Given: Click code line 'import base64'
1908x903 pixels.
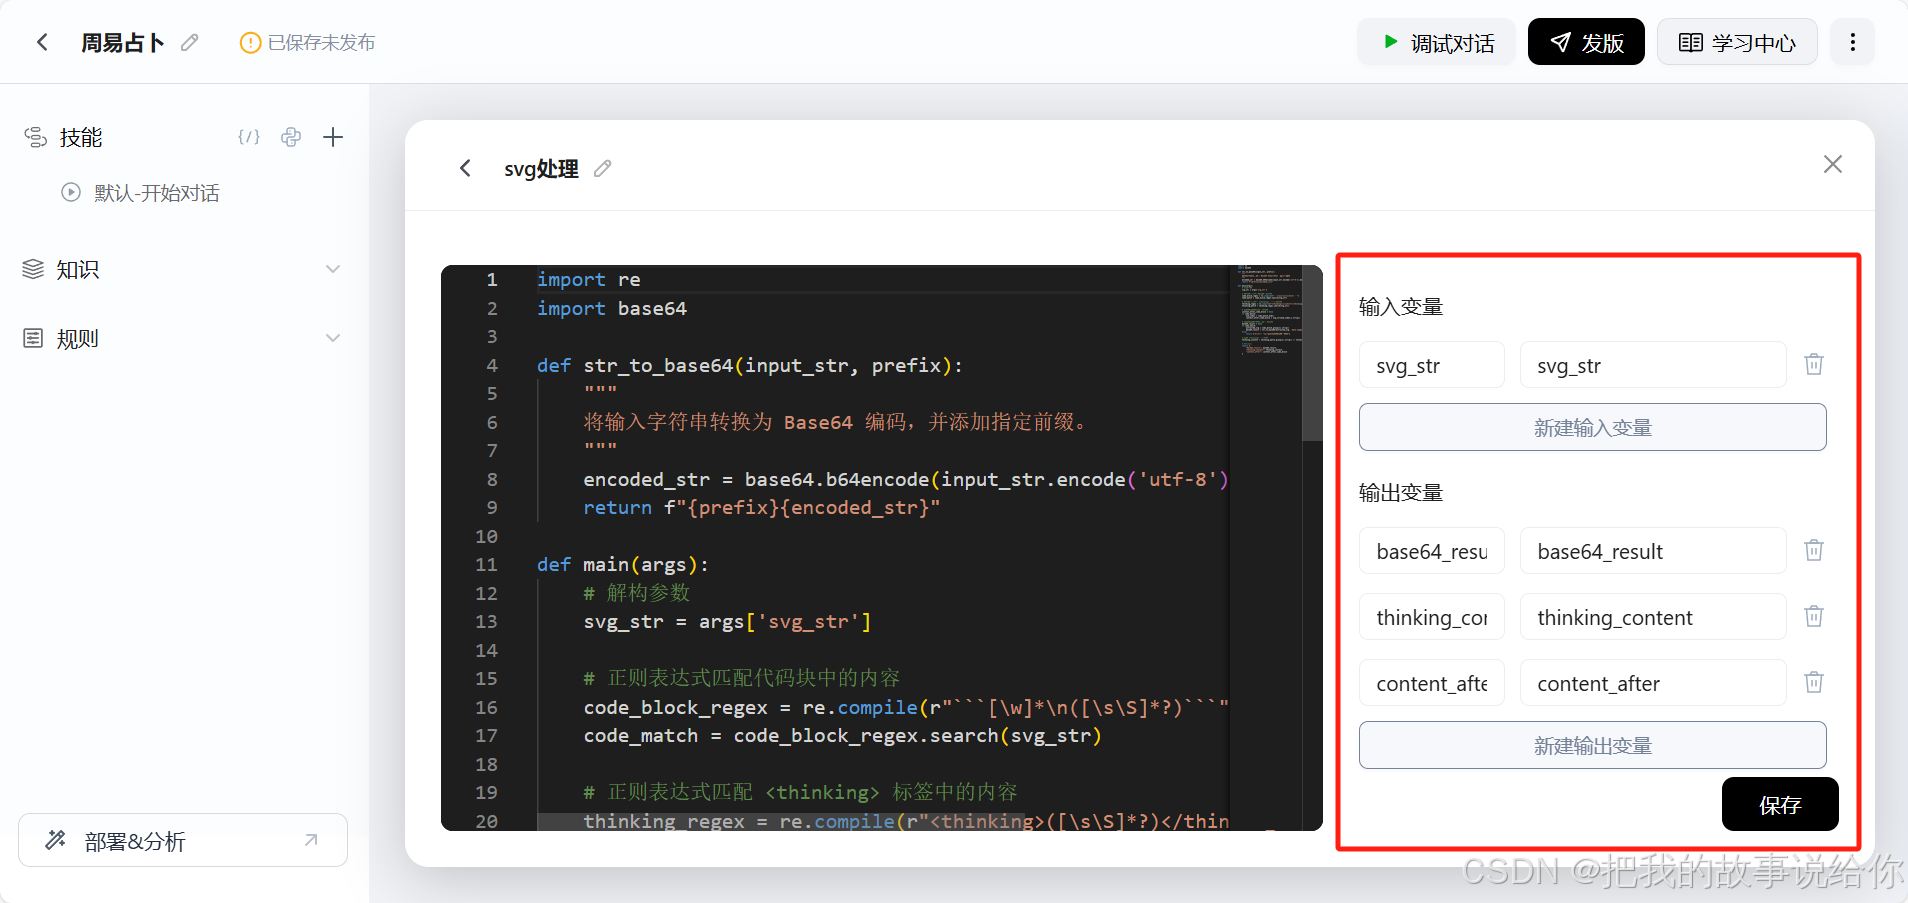Looking at the screenshot, I should [611, 308].
